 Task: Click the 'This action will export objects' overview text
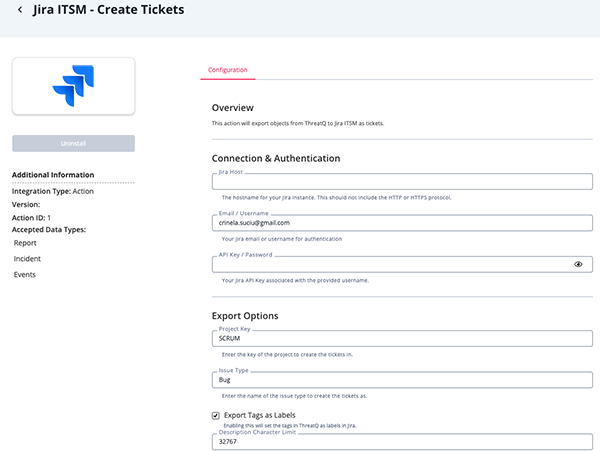point(298,124)
